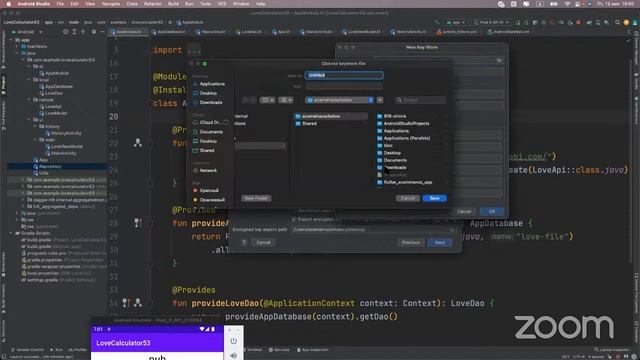
Task: Open the grouping options dropdown in file dialog
Action: click(285, 100)
